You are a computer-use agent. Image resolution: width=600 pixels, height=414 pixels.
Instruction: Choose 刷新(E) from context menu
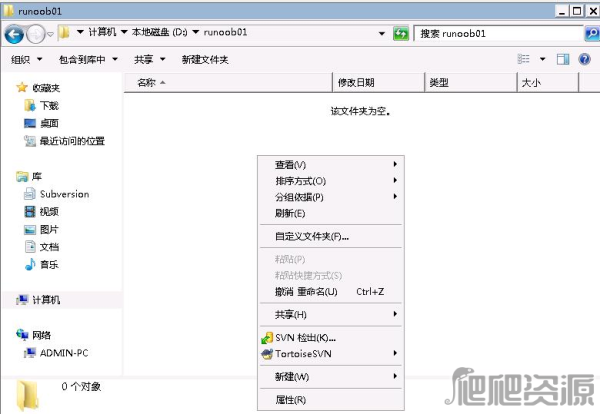click(331, 213)
